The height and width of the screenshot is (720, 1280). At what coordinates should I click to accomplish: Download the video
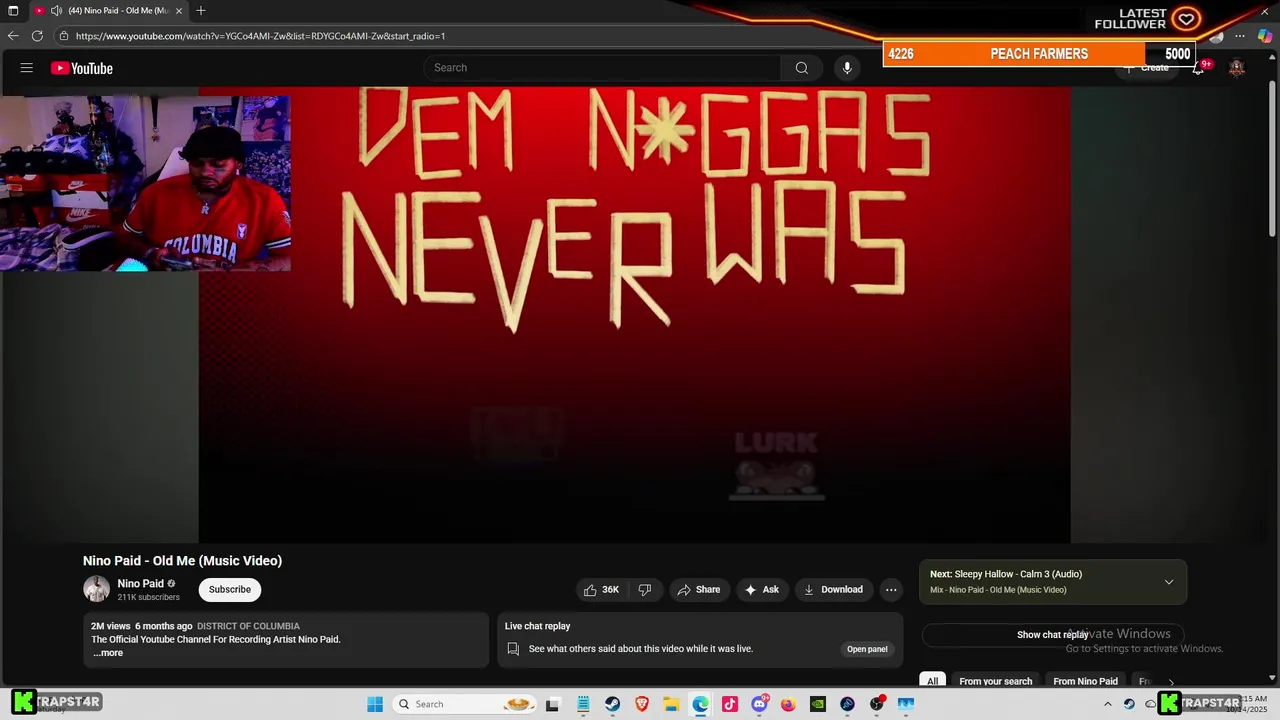pos(833,590)
